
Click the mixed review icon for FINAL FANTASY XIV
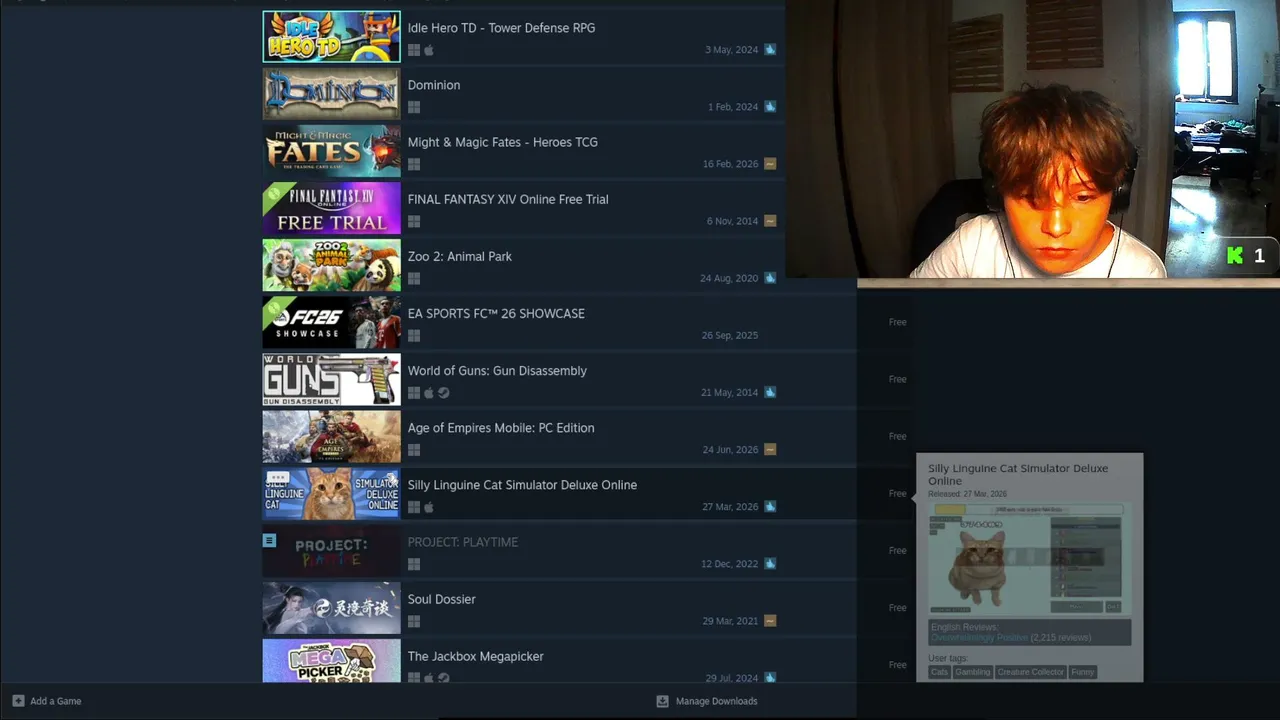[770, 220]
